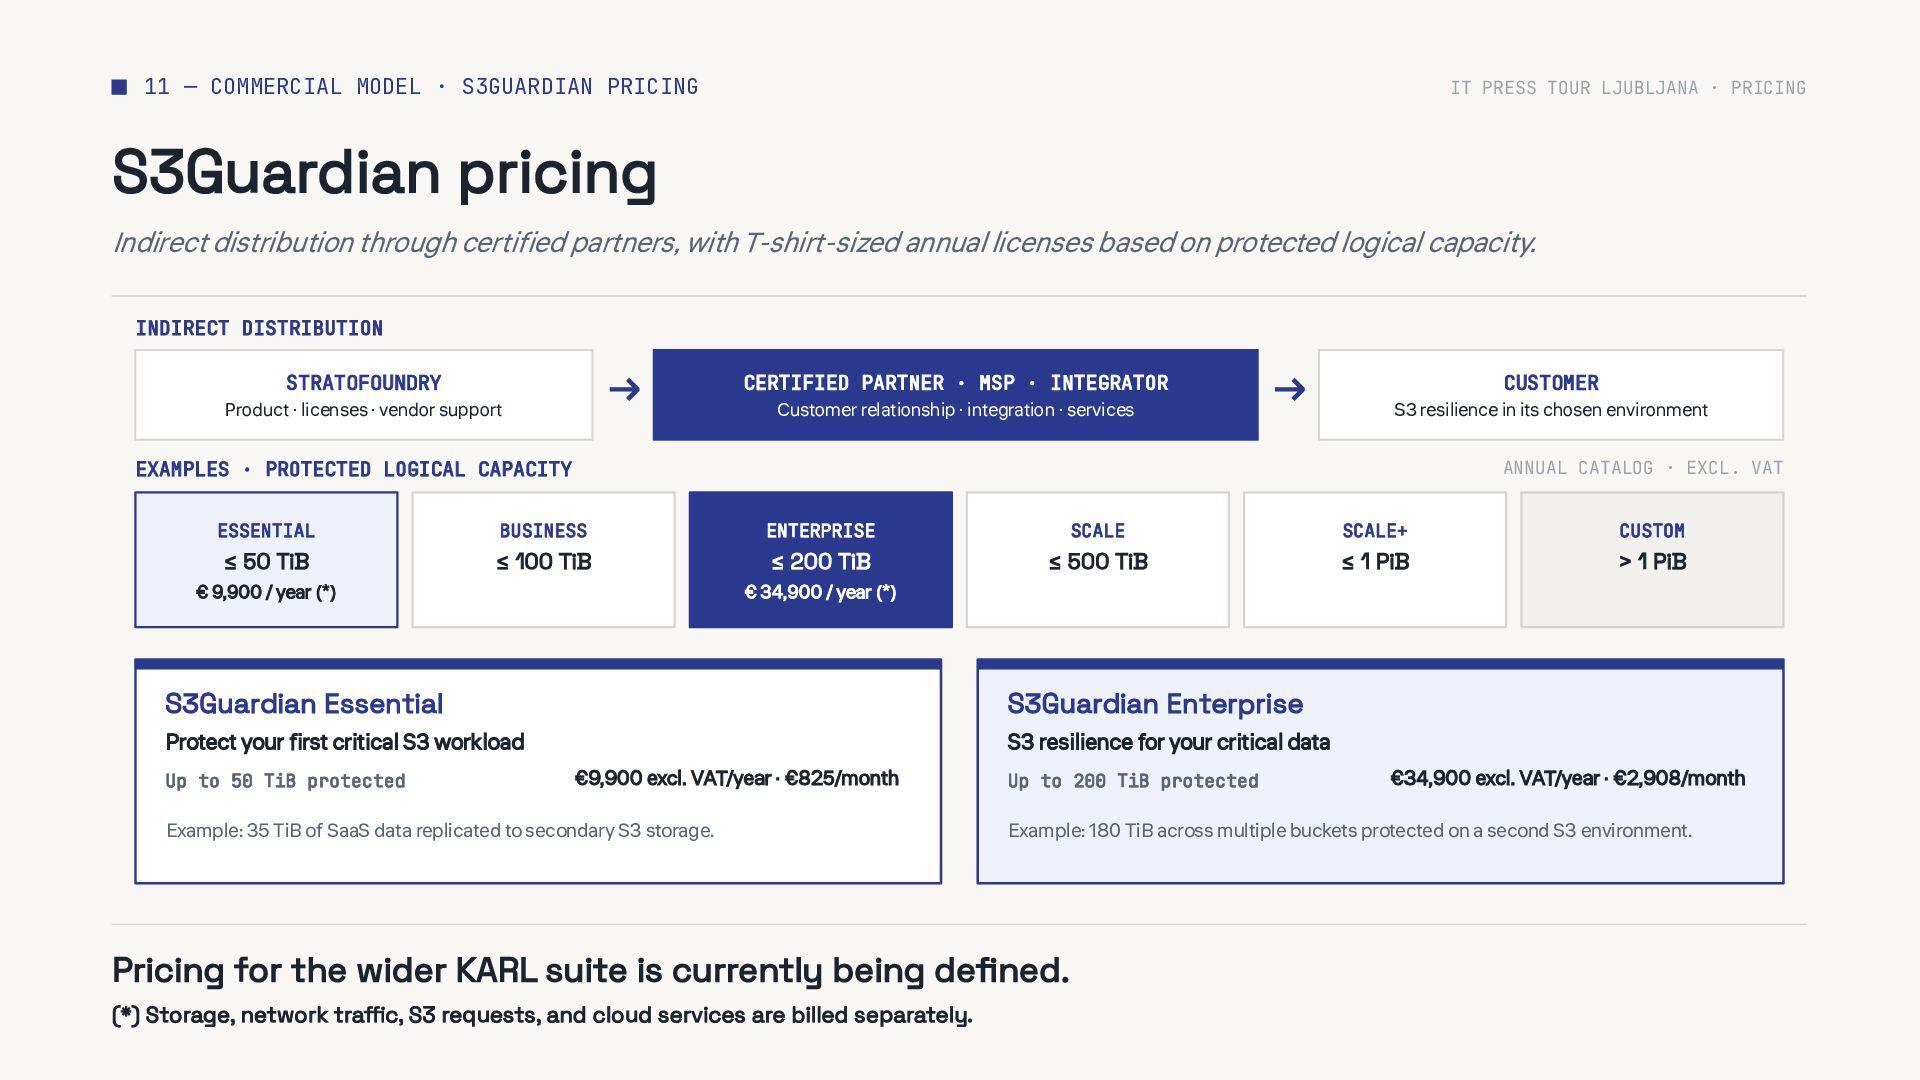Choose the Scale+ ≤ 1 PiB tier
1920x1080 pixels.
pyautogui.click(x=1374, y=560)
